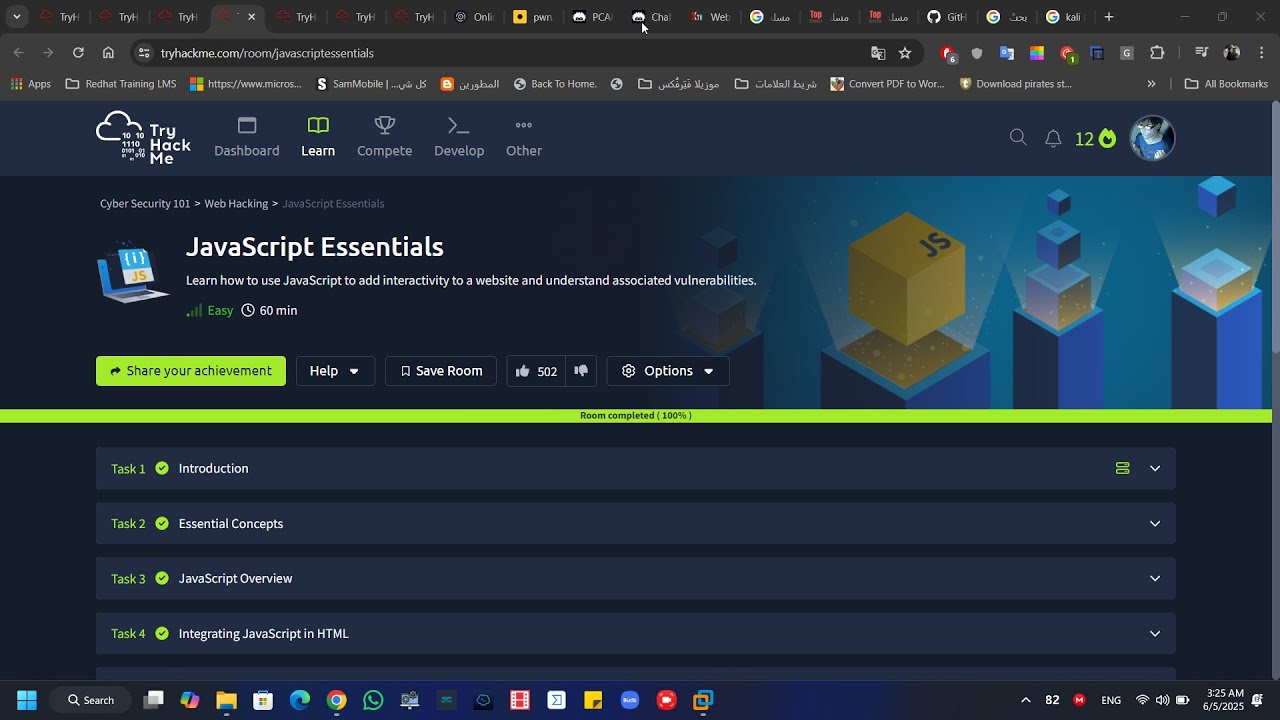This screenshot has height=720, width=1280.
Task: Open File Explorer from taskbar
Action: (x=226, y=700)
